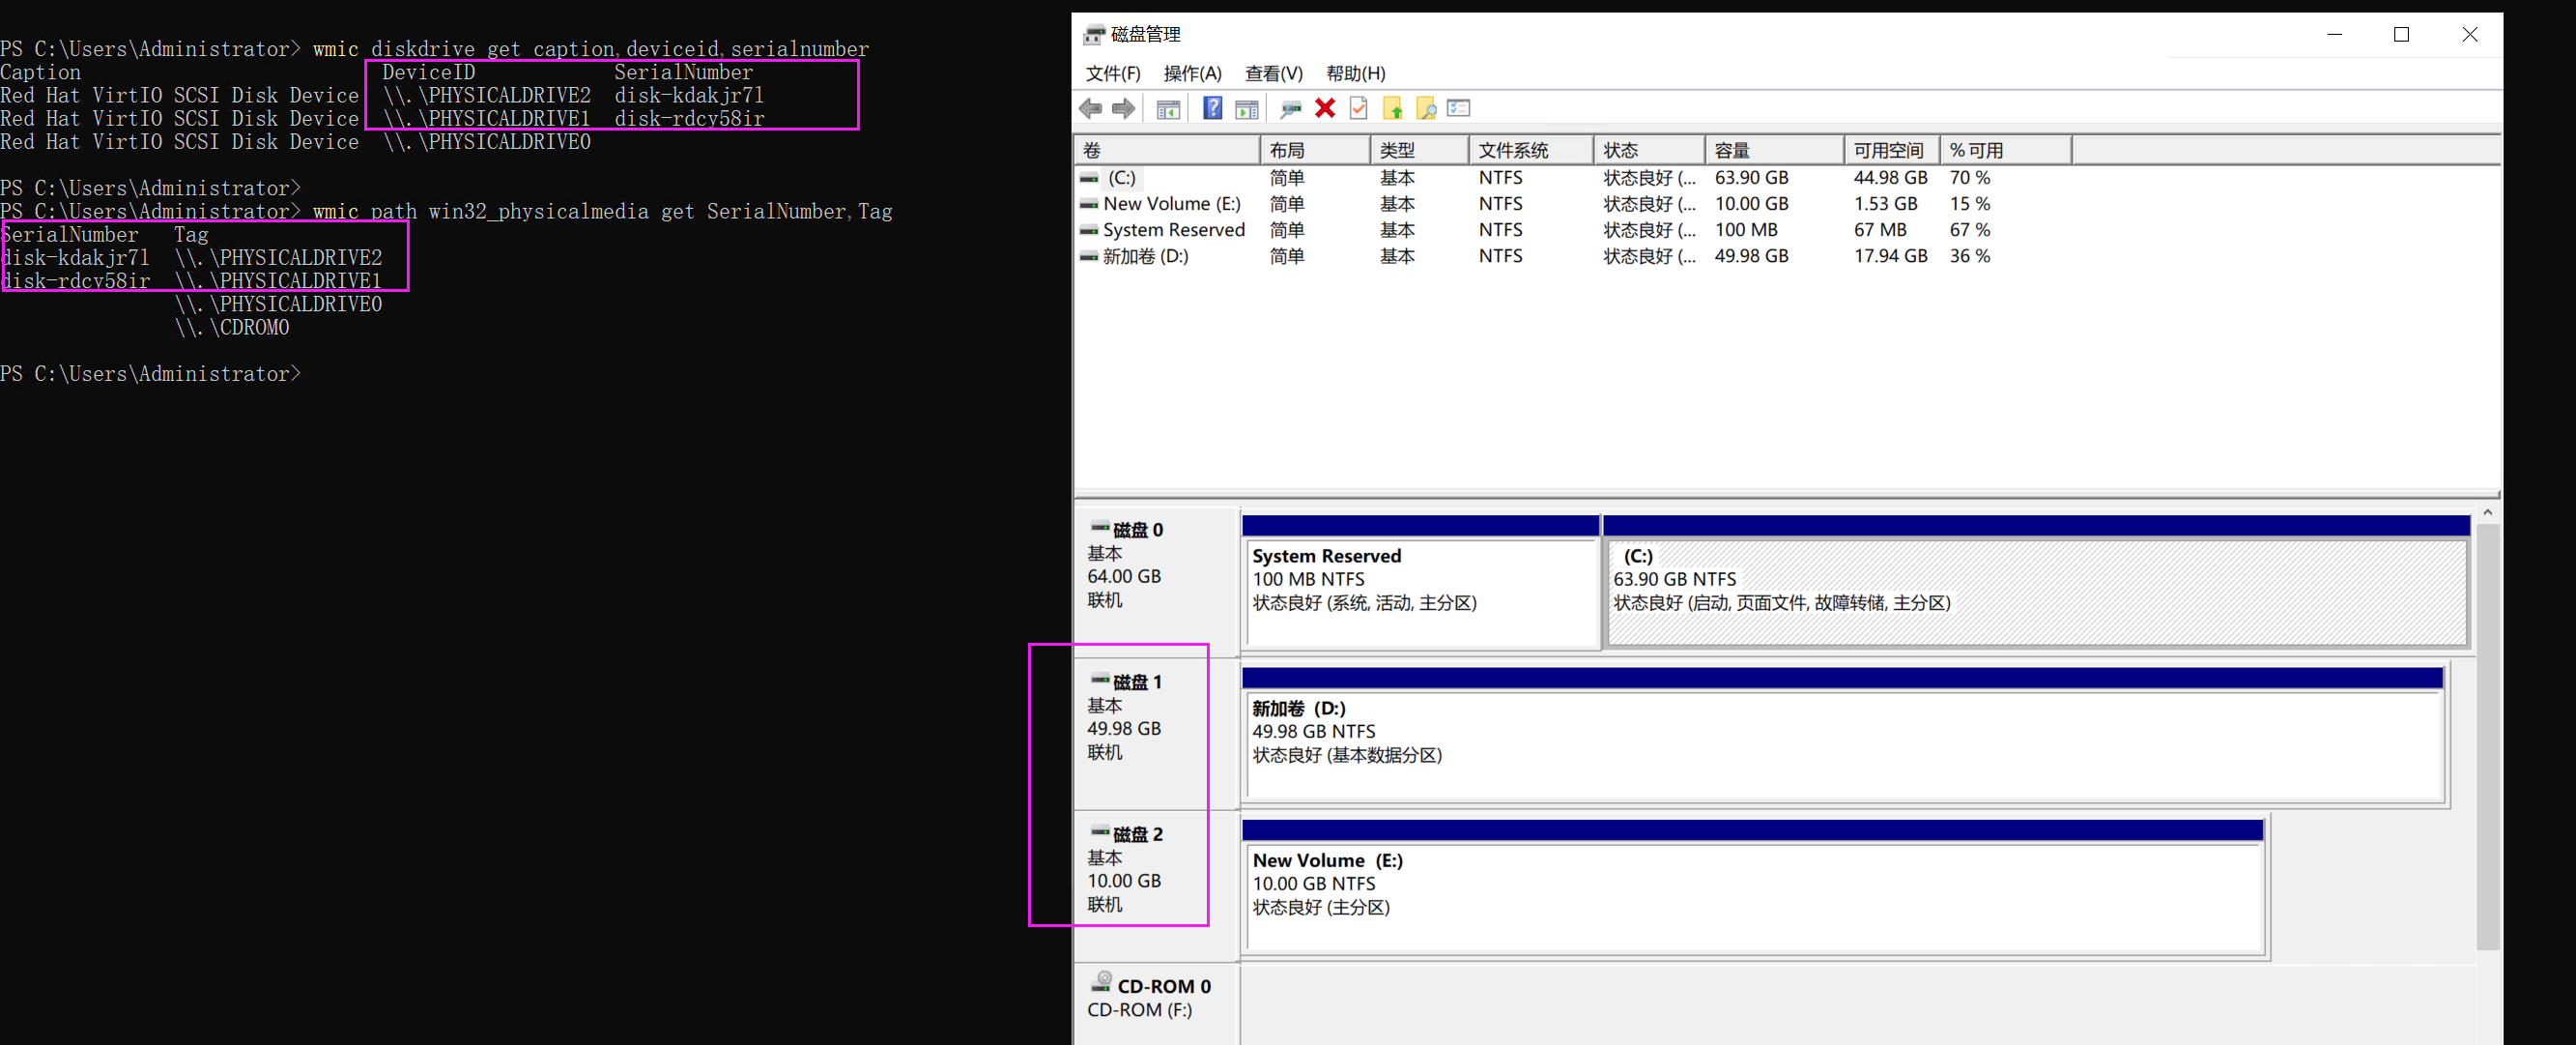Click the rescan disks drive icon
The width and height of the screenshot is (2576, 1045).
(1290, 108)
